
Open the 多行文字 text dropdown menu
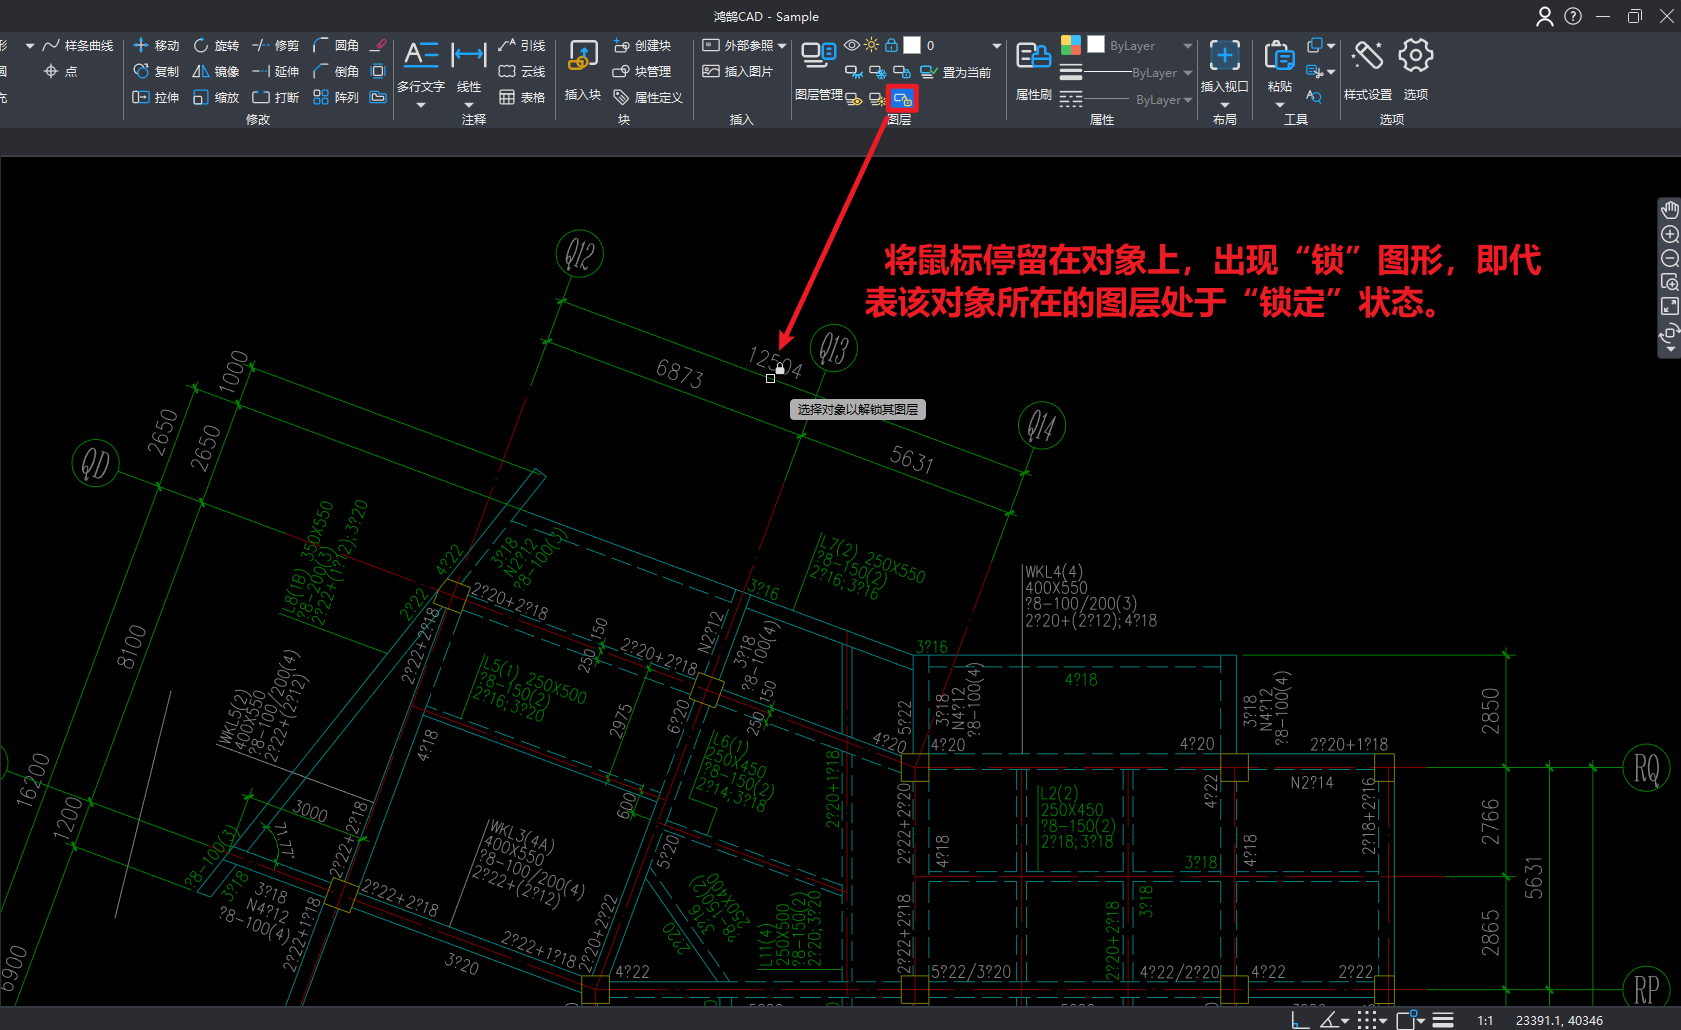point(421,105)
